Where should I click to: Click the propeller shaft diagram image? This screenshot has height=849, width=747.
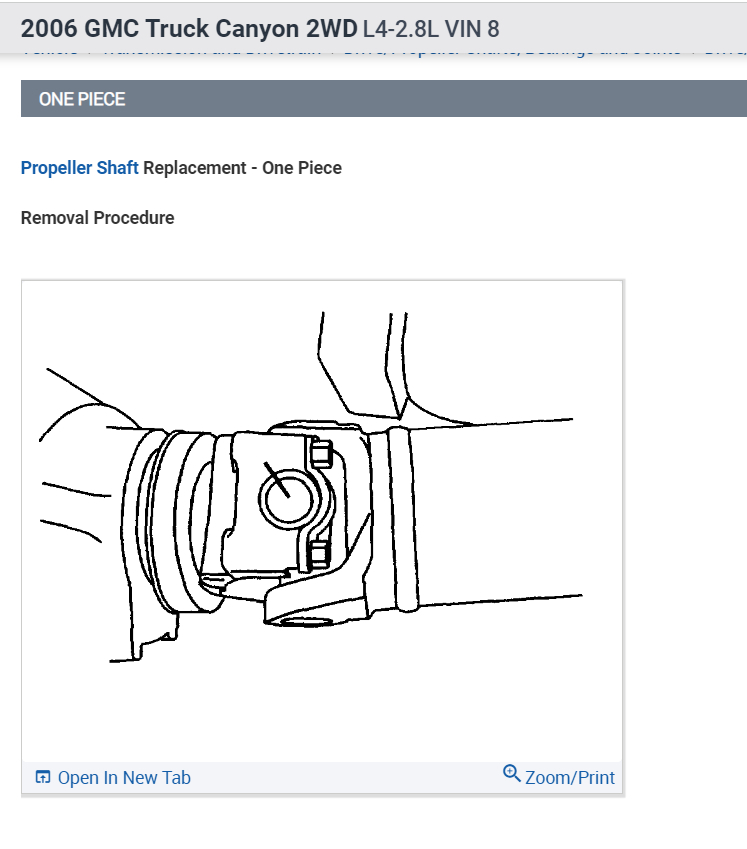tap(322, 521)
